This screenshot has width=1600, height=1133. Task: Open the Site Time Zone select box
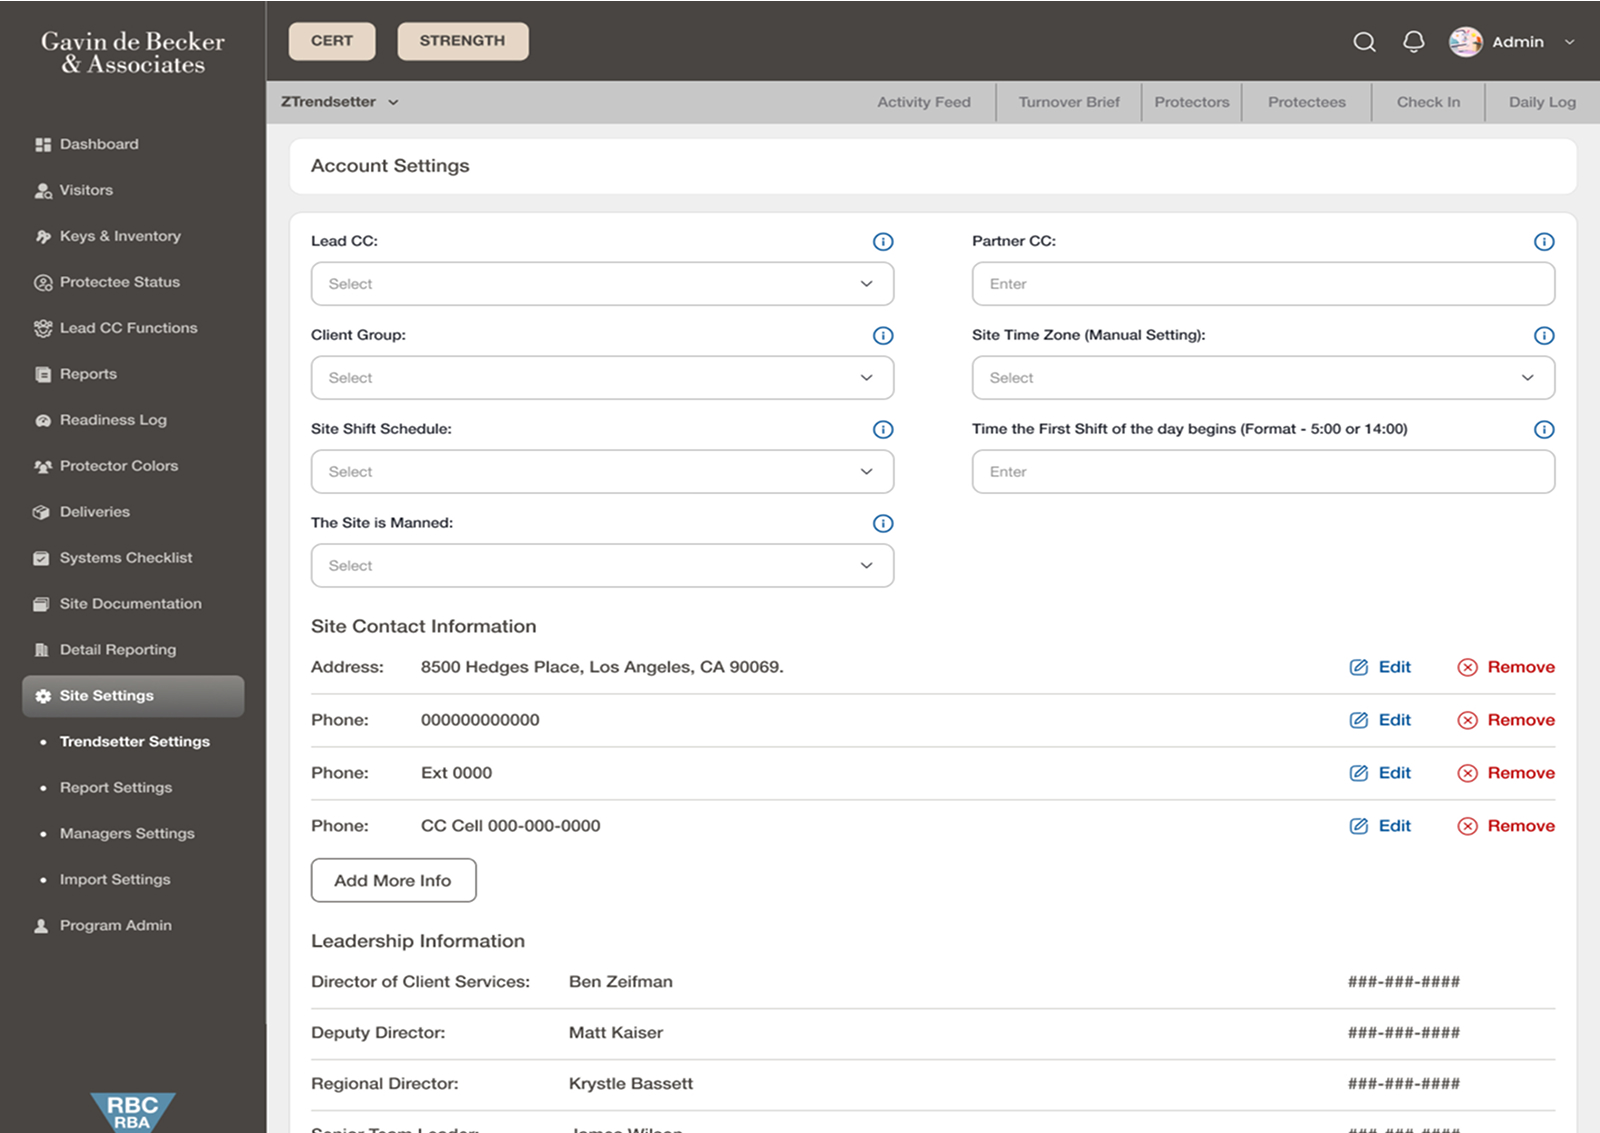(1263, 378)
